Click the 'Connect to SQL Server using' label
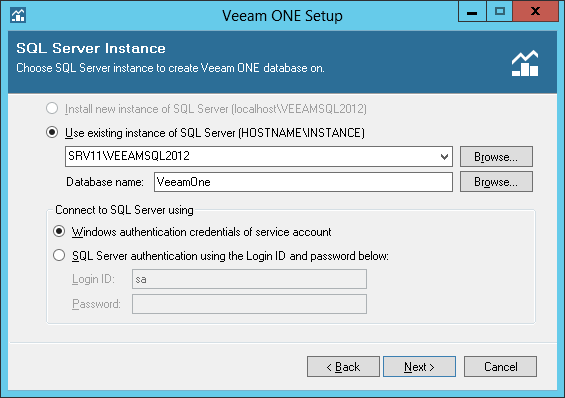Screen dimensions: 565x398 point(124,210)
